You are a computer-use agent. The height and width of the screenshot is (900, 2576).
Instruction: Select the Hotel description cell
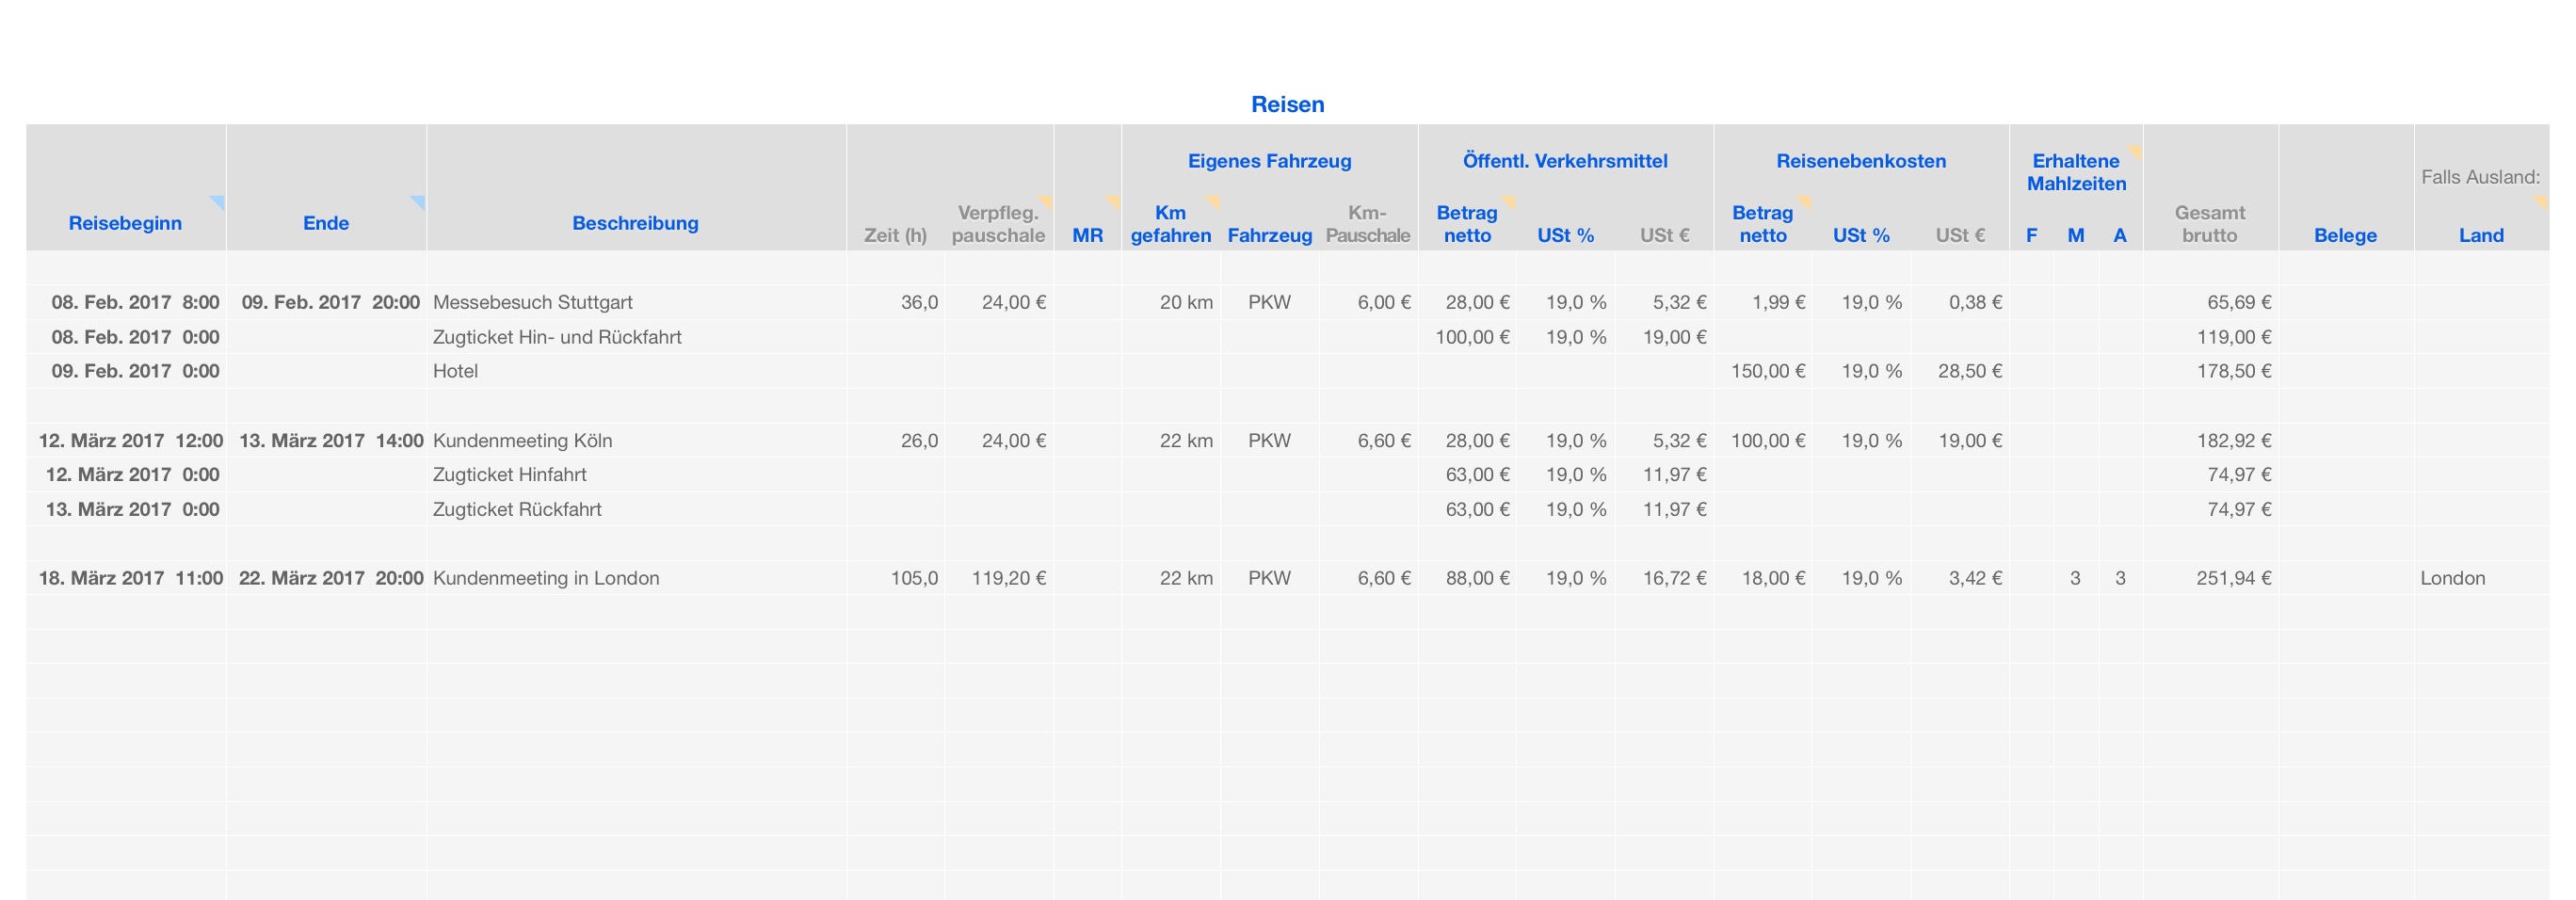point(456,371)
